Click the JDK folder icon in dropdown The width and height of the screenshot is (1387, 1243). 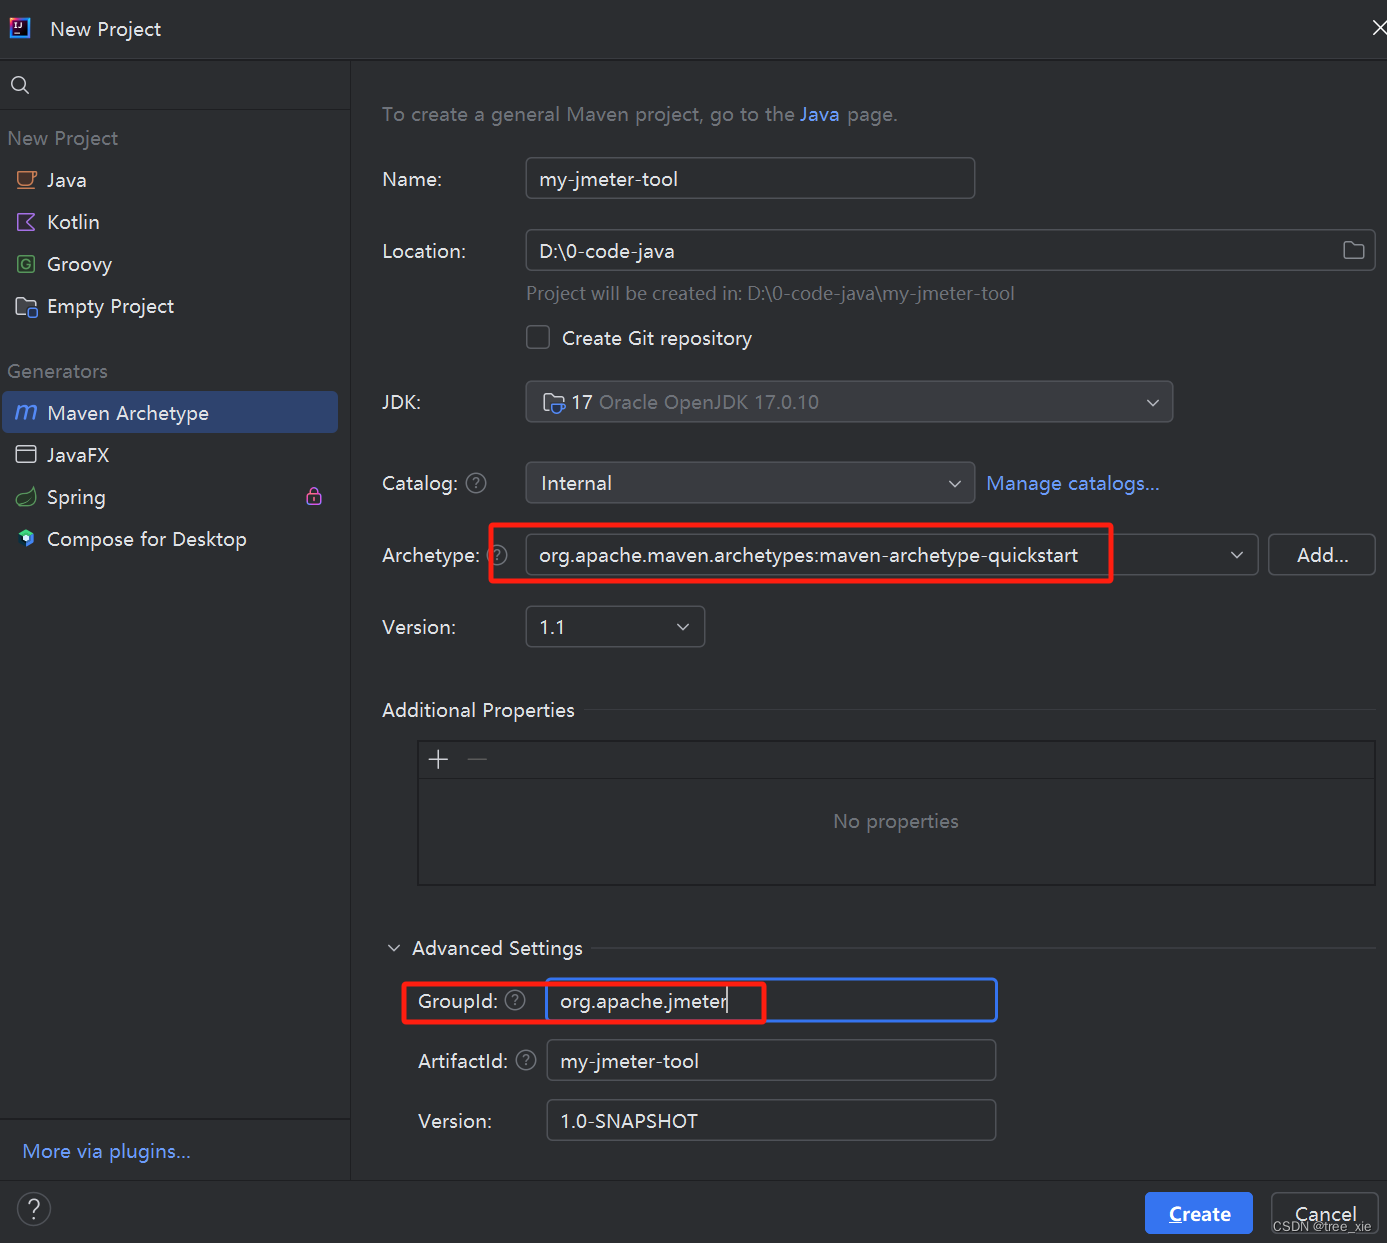coord(554,402)
